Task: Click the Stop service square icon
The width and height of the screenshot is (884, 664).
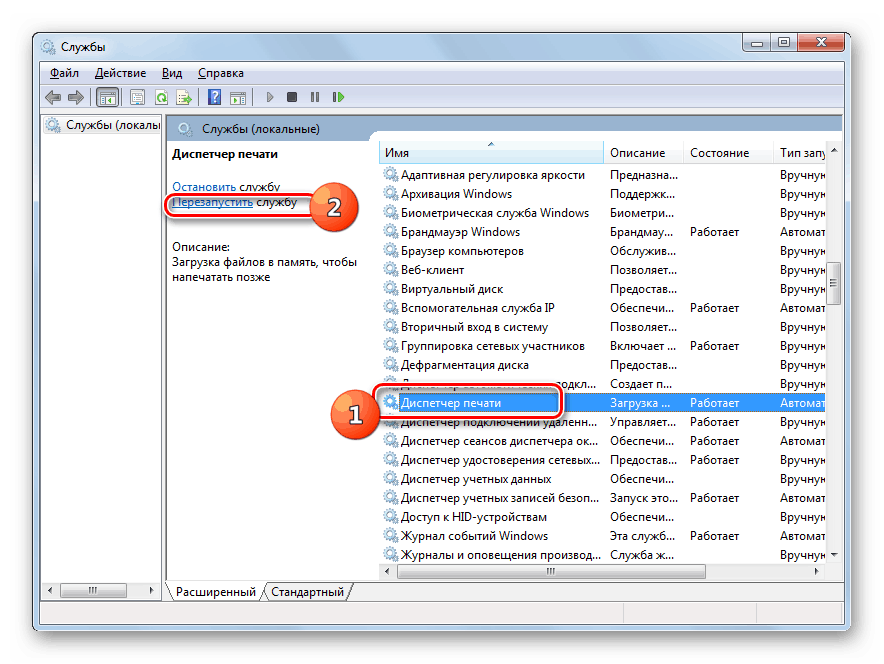Action: 293,97
